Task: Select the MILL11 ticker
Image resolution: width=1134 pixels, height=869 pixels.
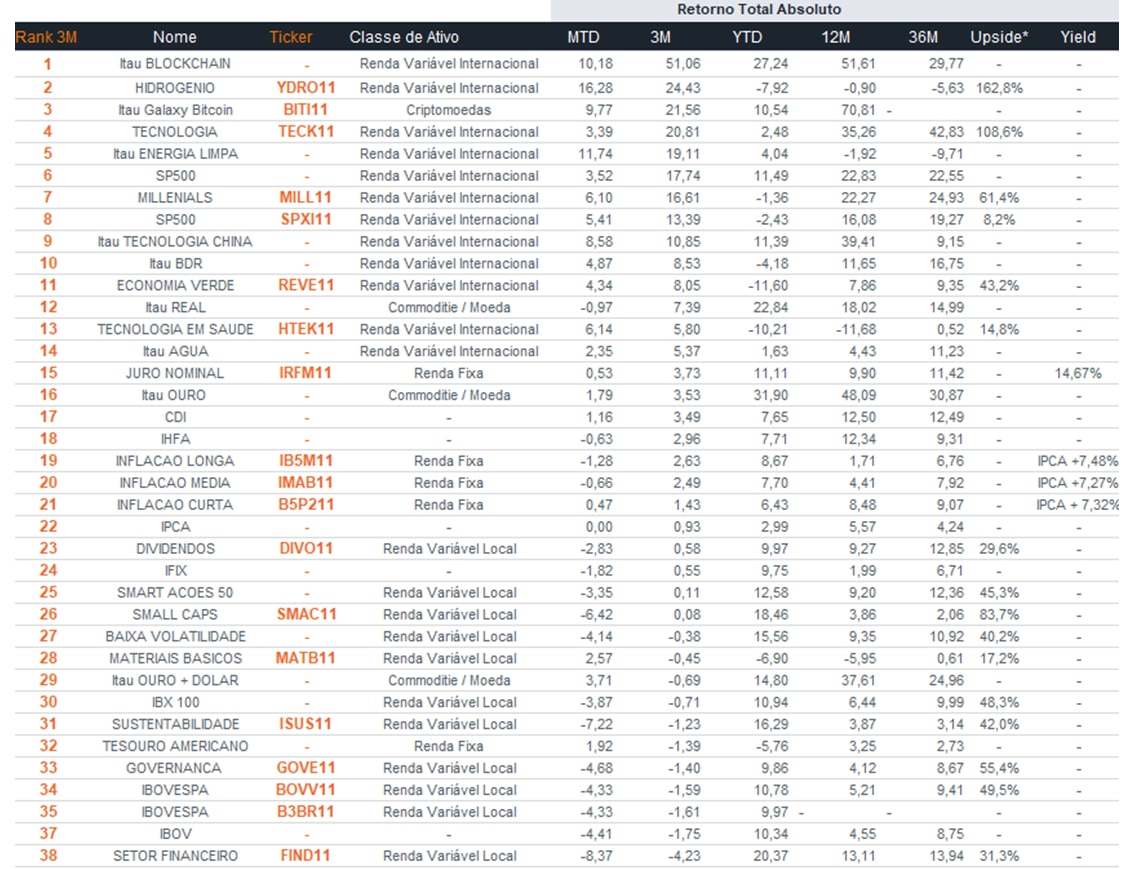Action: 306,197
